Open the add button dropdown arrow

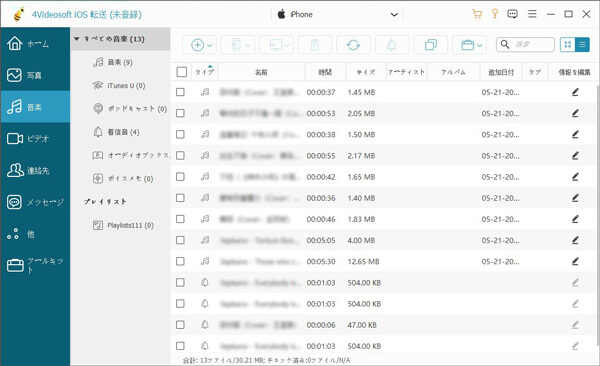(x=210, y=46)
